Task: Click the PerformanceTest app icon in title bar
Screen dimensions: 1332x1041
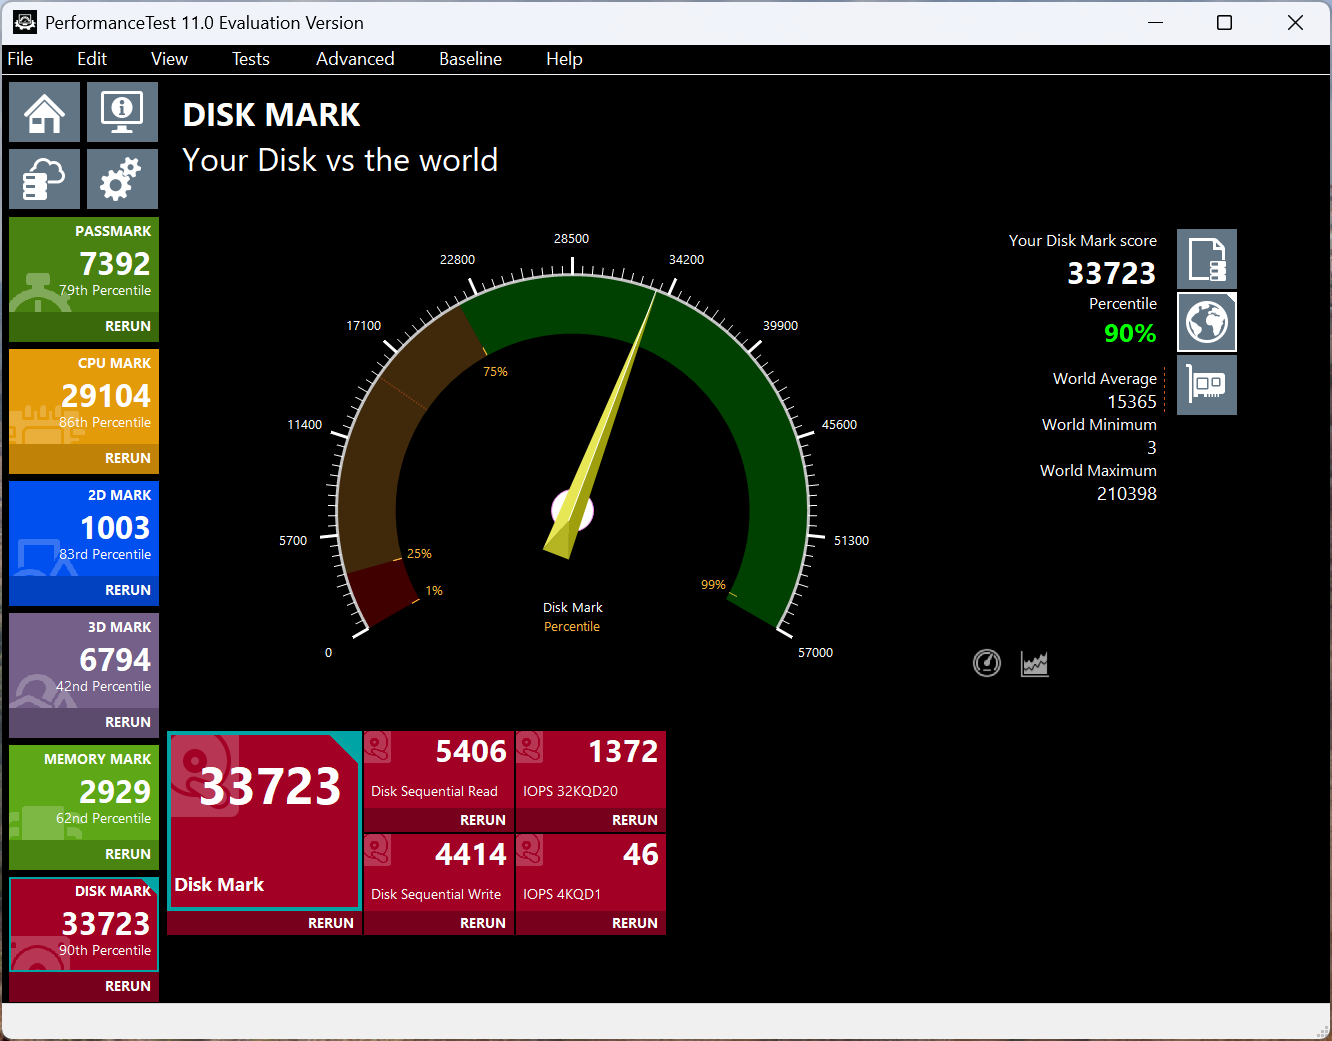Action: (x=24, y=22)
